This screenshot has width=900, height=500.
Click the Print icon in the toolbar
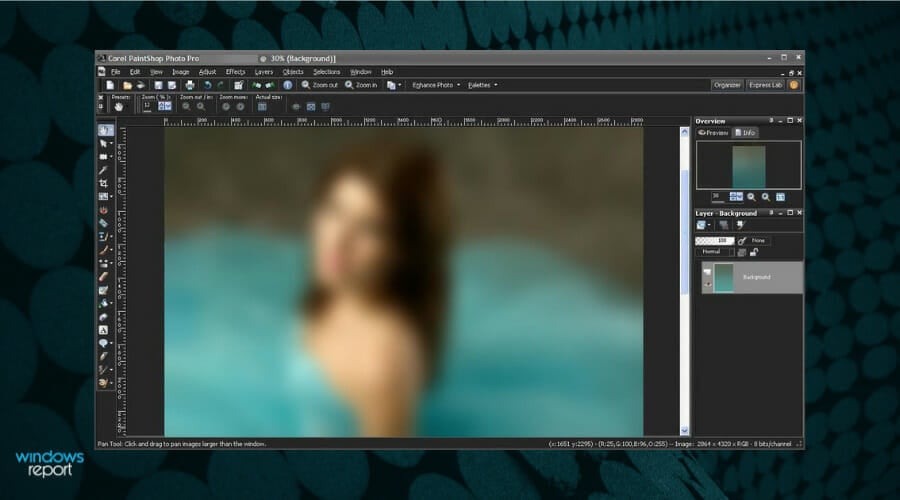(190, 85)
